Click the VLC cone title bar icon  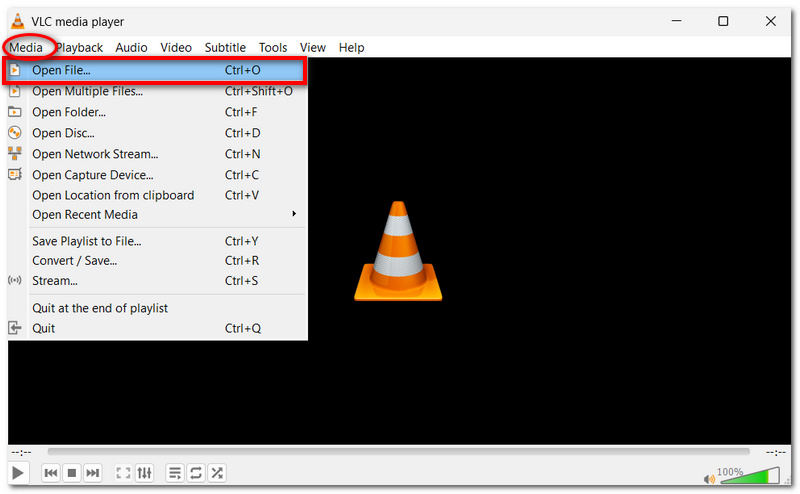coord(18,21)
